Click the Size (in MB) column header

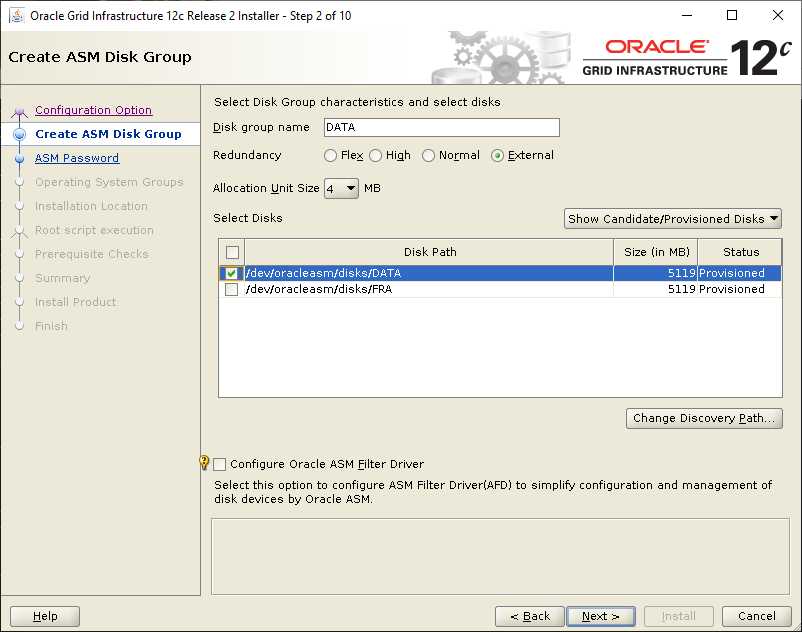[x=656, y=252]
